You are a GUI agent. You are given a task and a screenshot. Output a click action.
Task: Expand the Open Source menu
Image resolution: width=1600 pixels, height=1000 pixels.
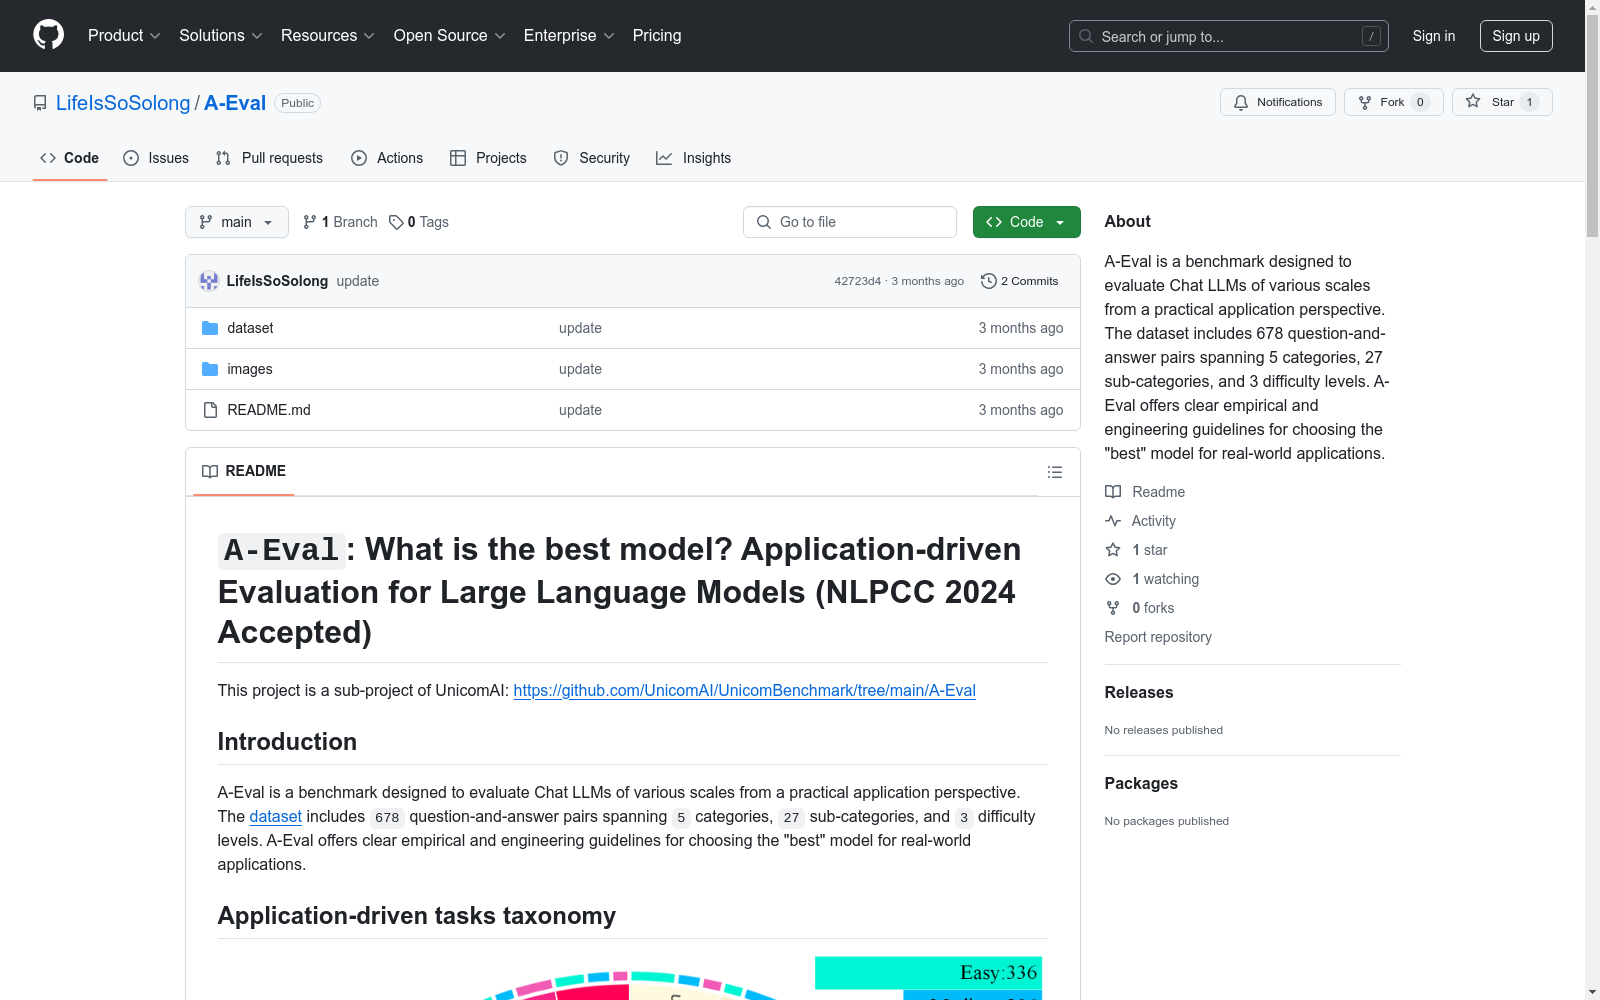coord(450,36)
